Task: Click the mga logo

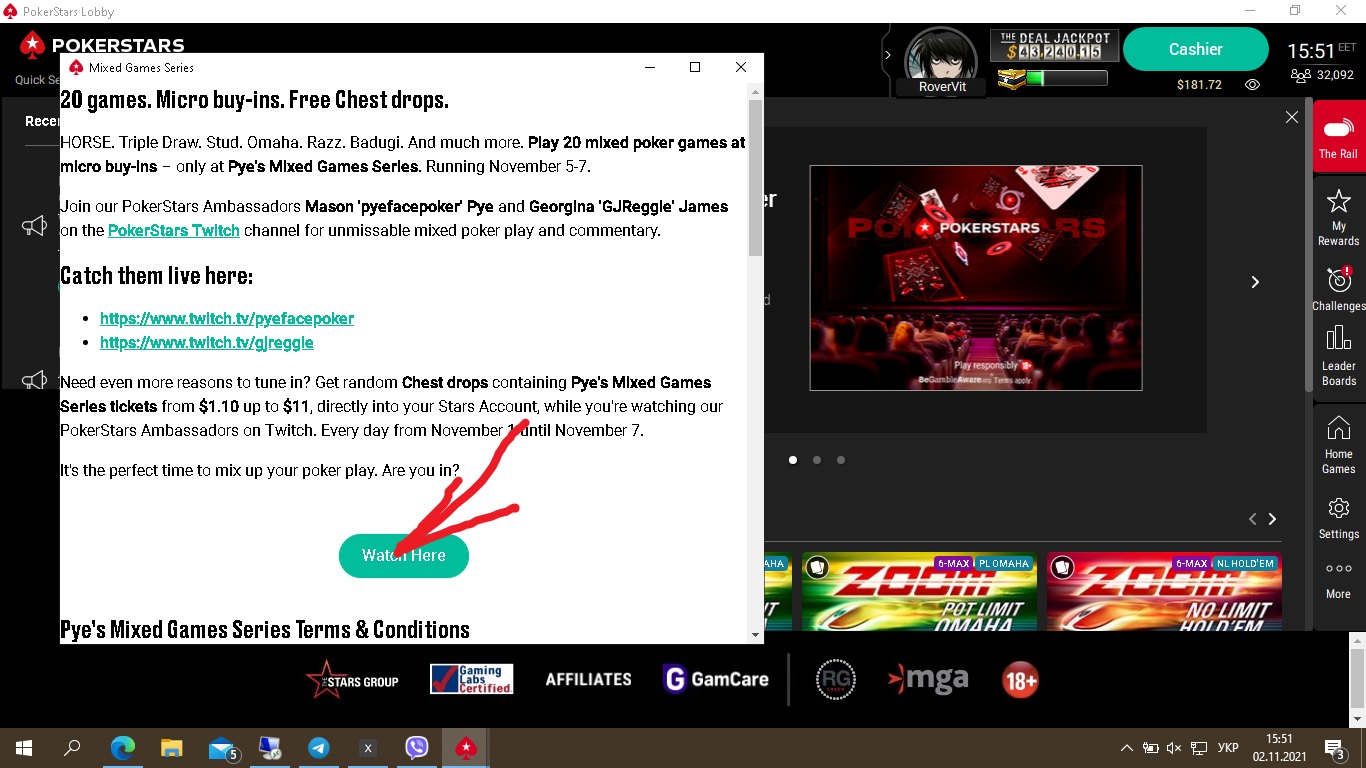Action: point(928,680)
